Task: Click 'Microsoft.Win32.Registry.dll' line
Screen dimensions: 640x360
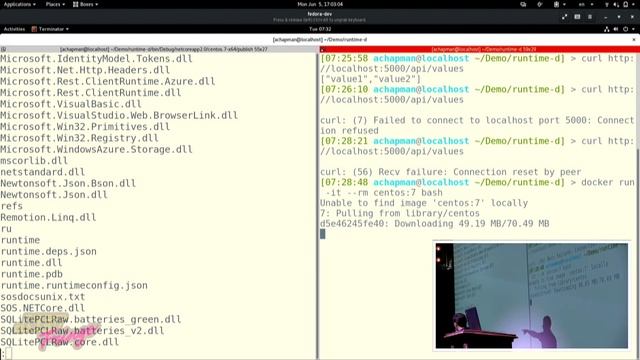Action: pyautogui.click(x=79, y=138)
